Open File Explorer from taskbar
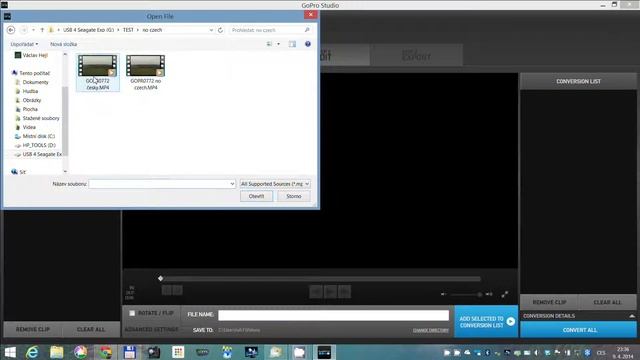The height and width of the screenshot is (360, 640). 56,352
